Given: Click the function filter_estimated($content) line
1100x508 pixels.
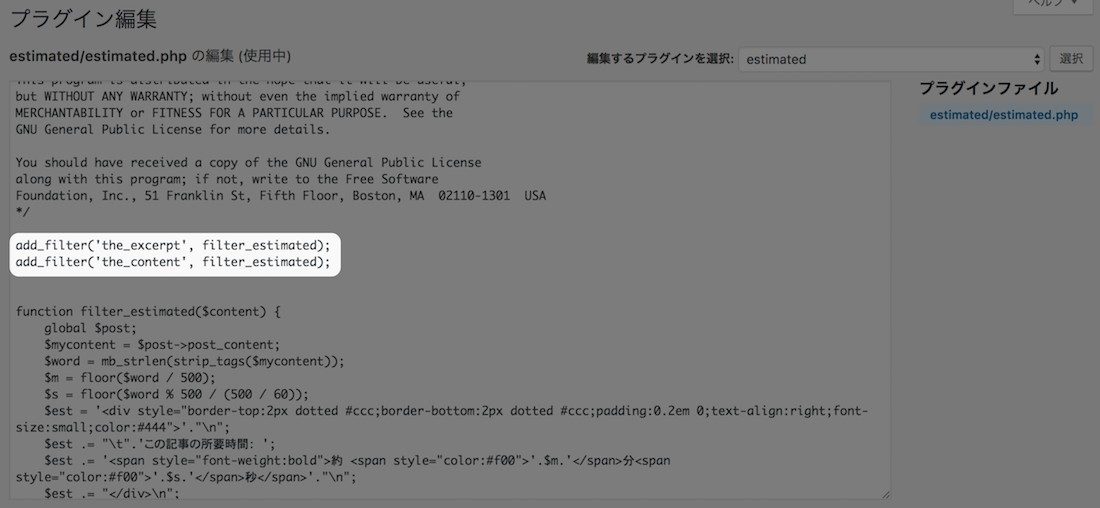Looking at the screenshot, I should pyautogui.click(x=148, y=312).
